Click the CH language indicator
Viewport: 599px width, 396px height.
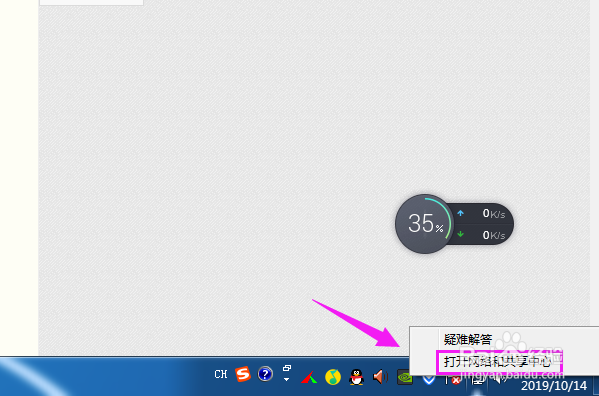click(221, 374)
